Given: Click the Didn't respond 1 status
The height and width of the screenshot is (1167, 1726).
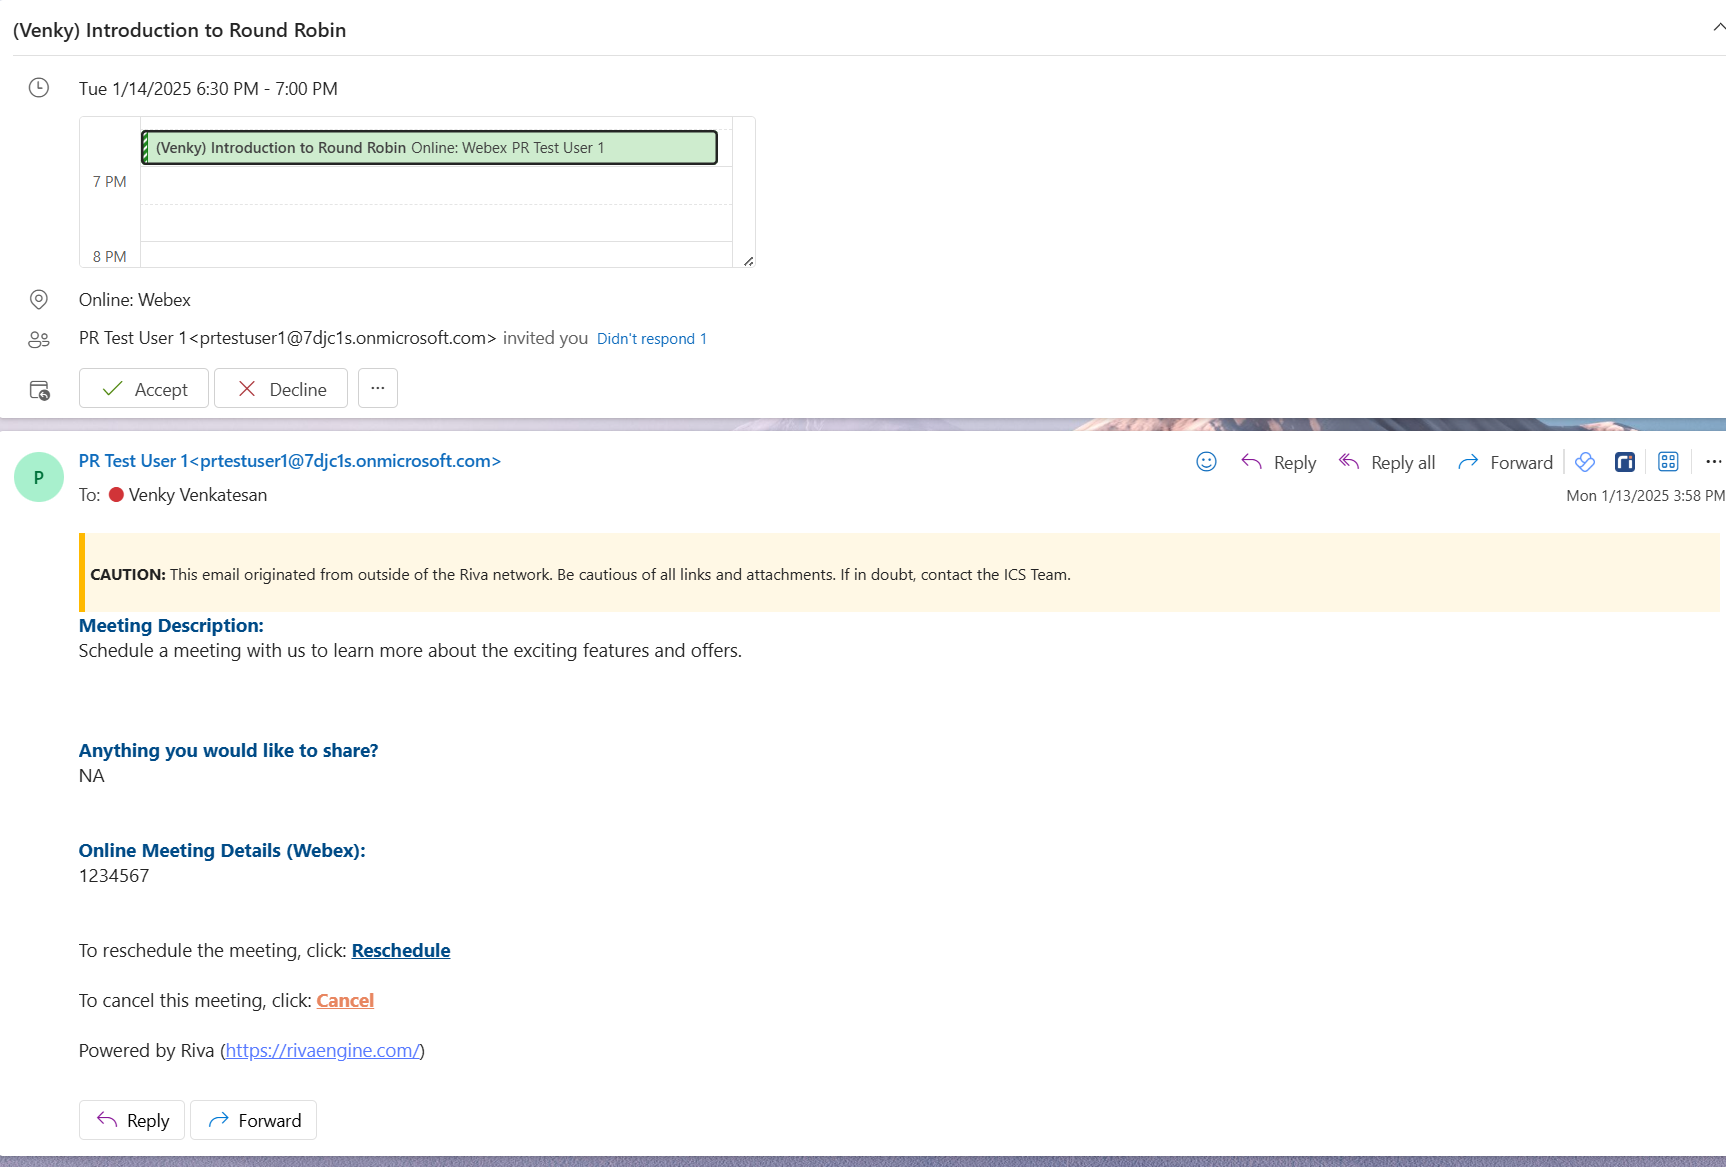Looking at the screenshot, I should [x=651, y=339].
